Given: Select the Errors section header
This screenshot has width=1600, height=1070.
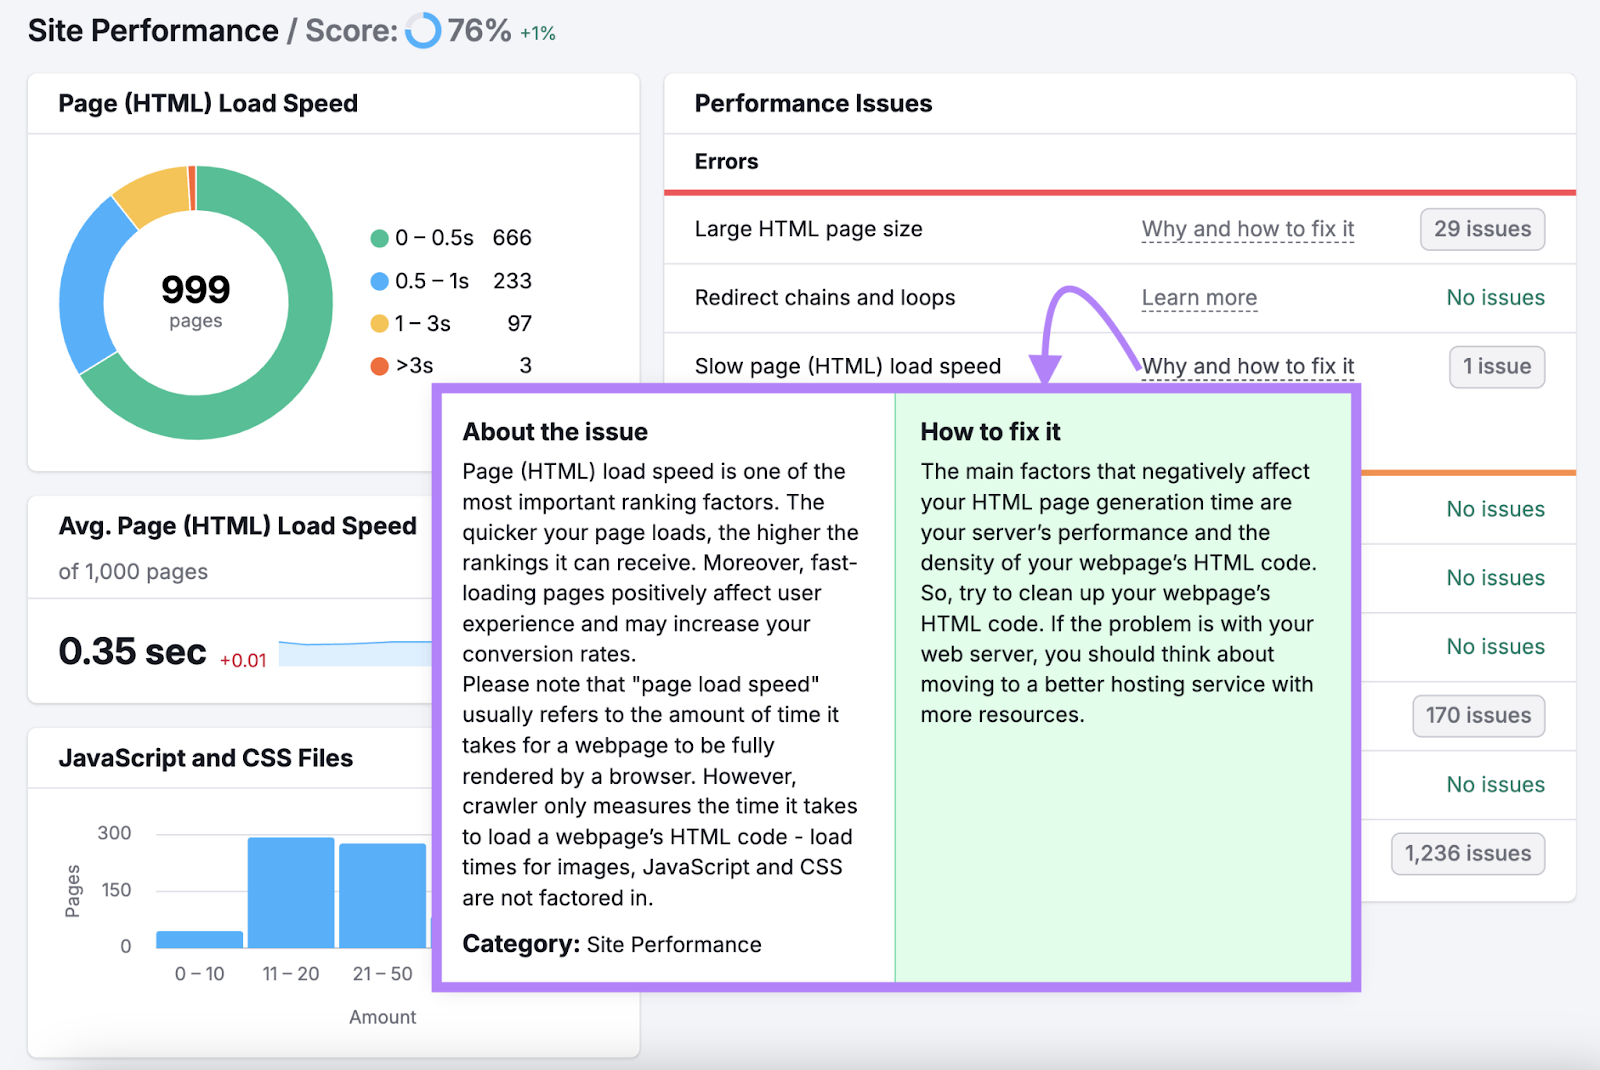Looking at the screenshot, I should [x=726, y=161].
